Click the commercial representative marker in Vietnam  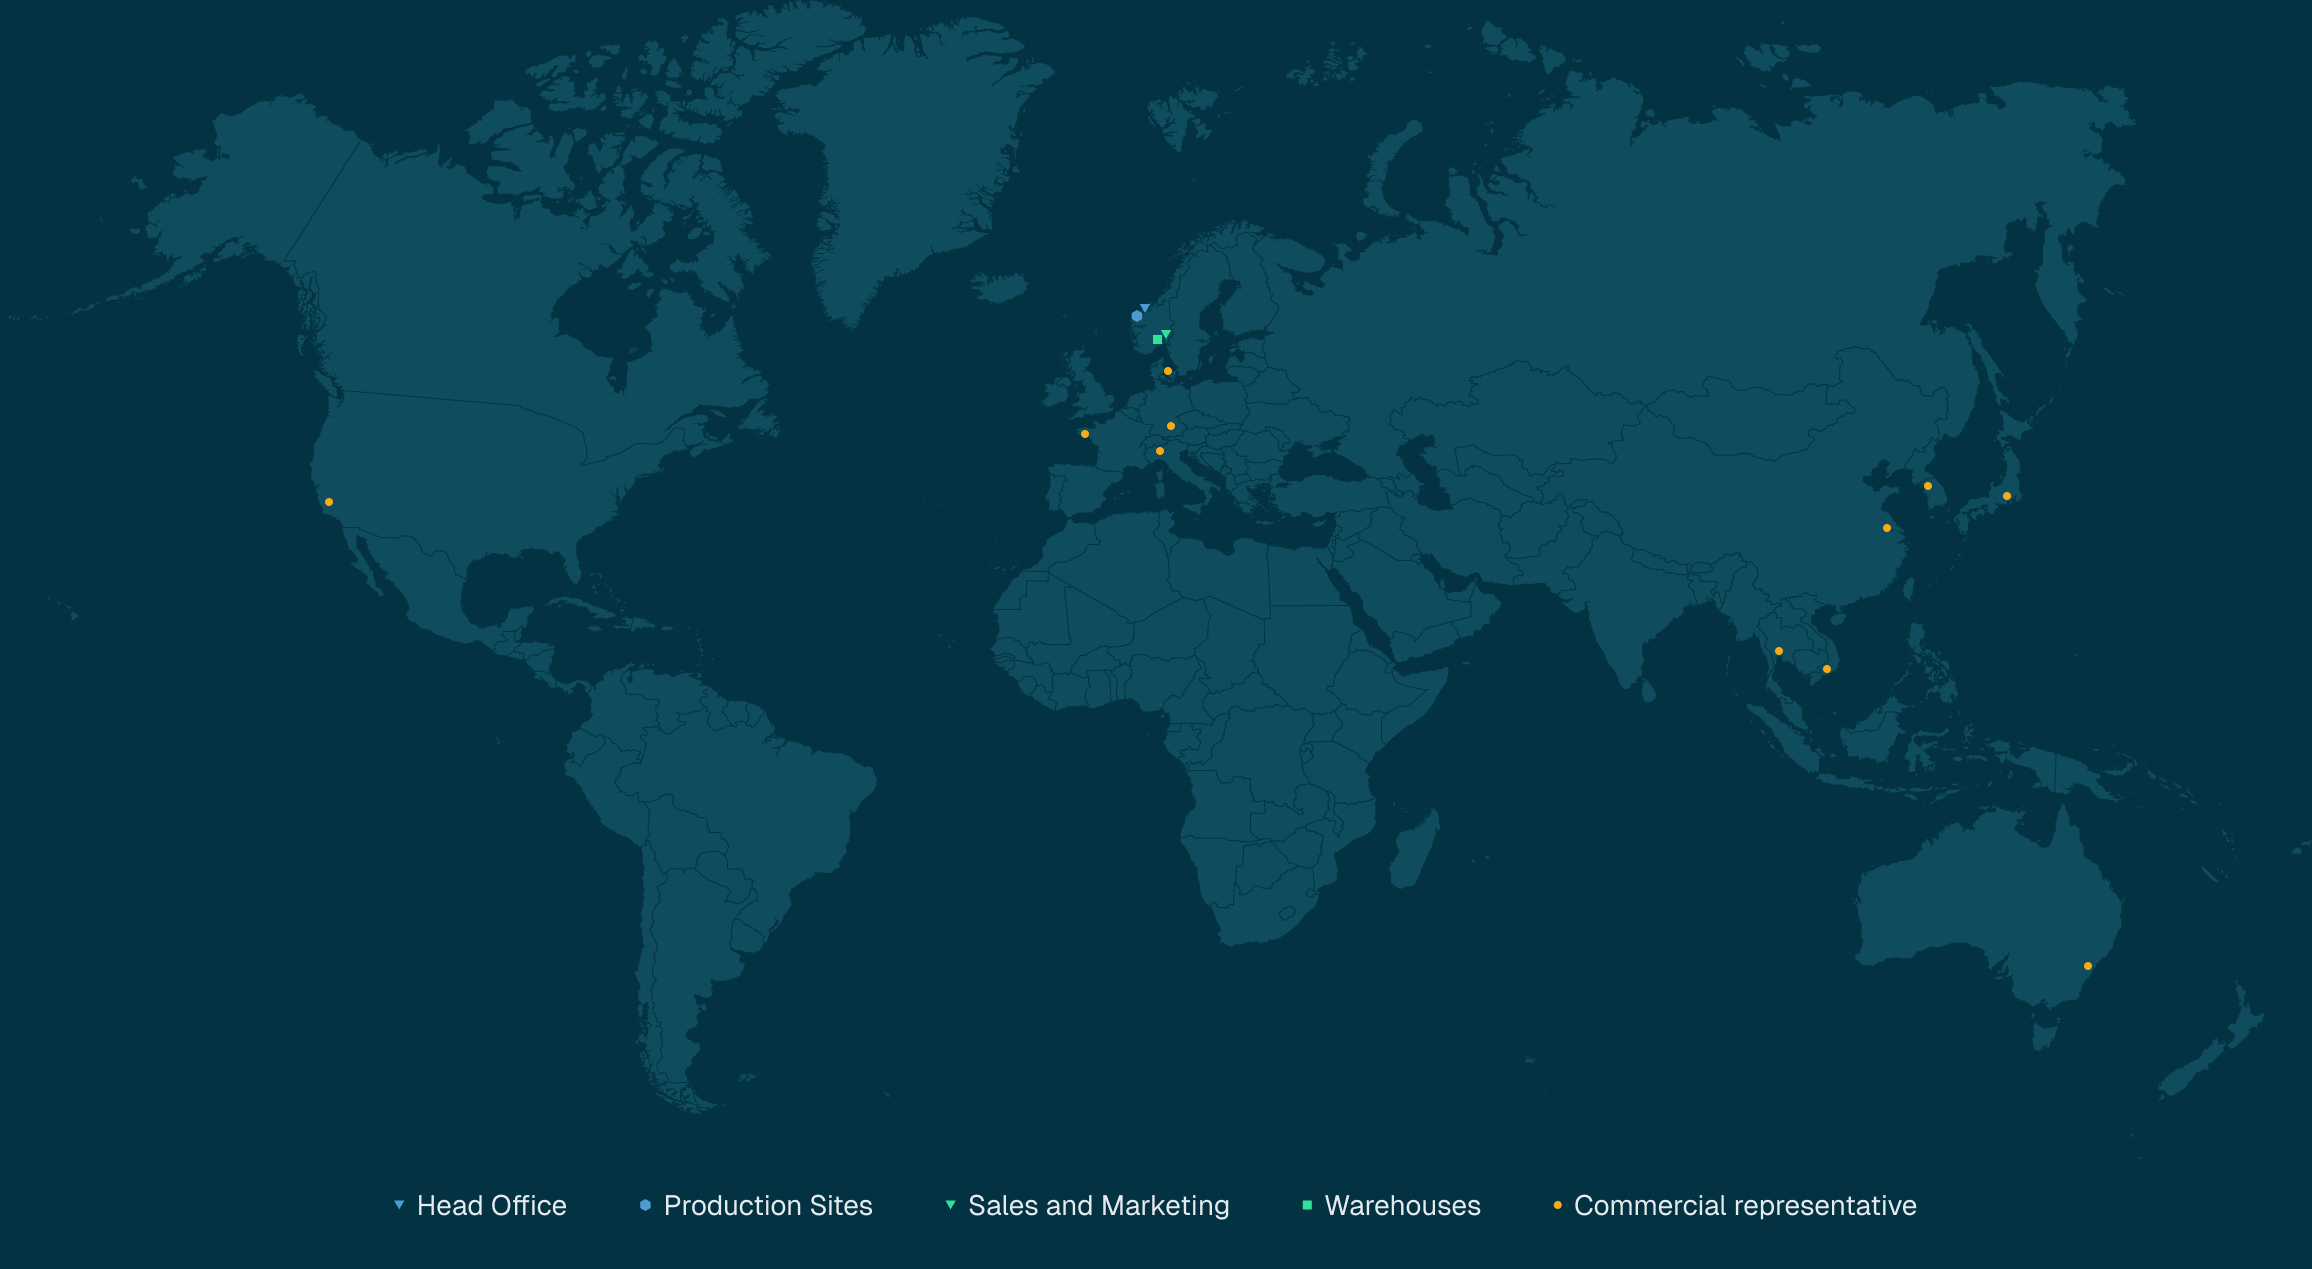(1827, 667)
